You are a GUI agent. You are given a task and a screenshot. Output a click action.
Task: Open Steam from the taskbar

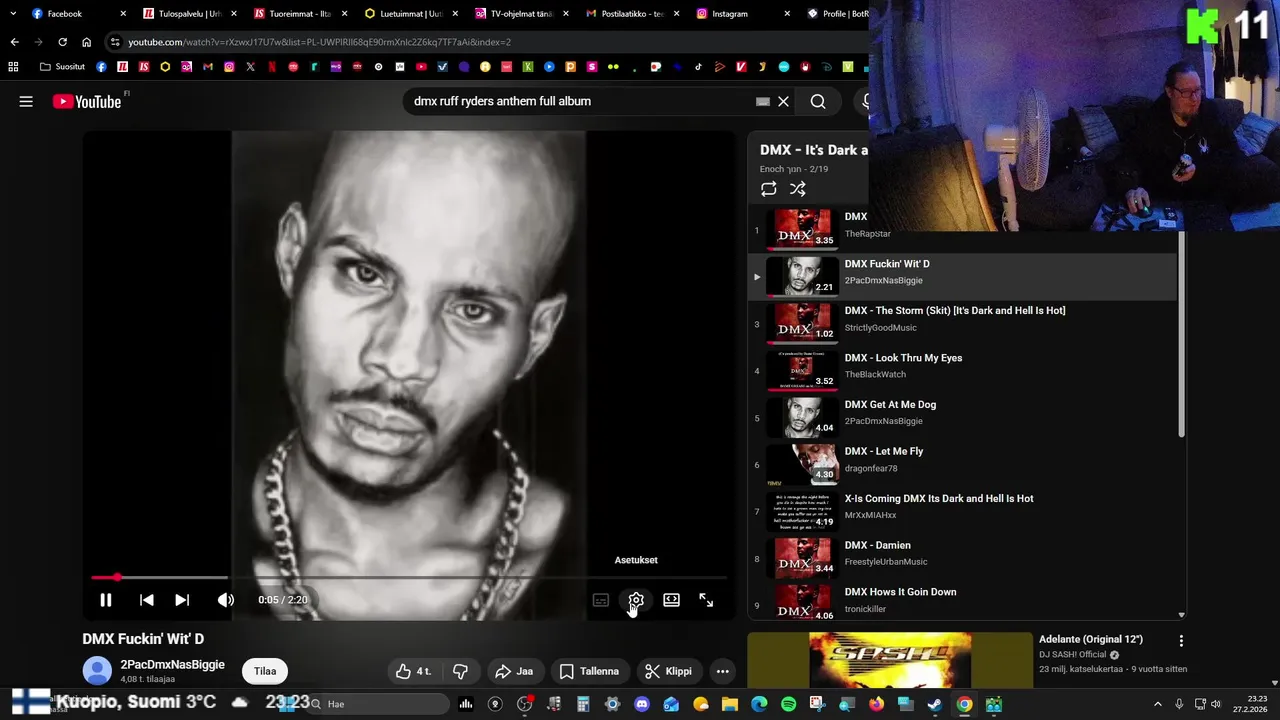(934, 704)
